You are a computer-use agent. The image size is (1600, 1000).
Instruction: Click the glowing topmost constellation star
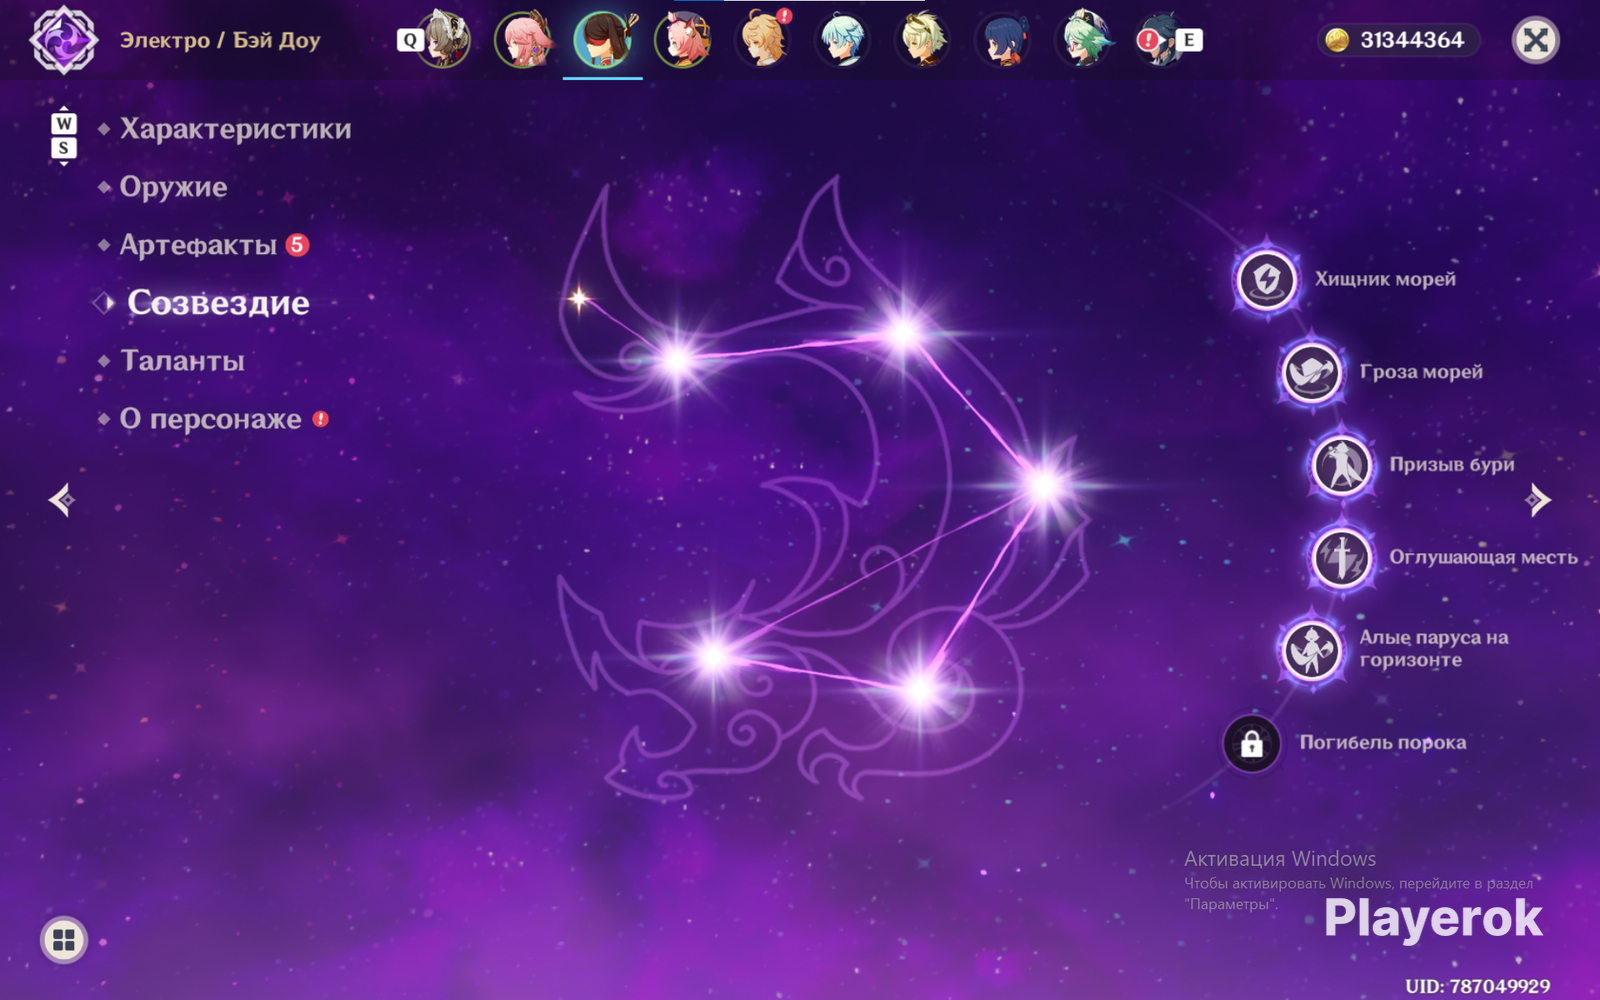904,331
